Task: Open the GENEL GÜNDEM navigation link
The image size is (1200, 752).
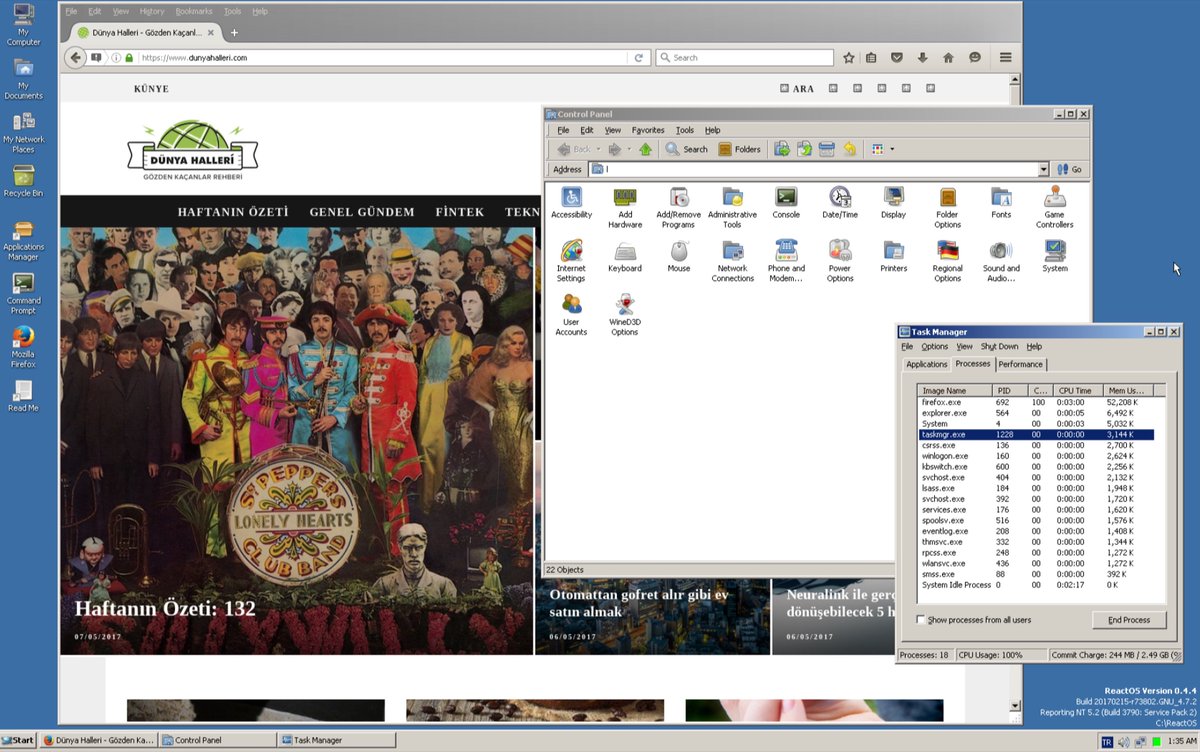Action: click(x=362, y=212)
